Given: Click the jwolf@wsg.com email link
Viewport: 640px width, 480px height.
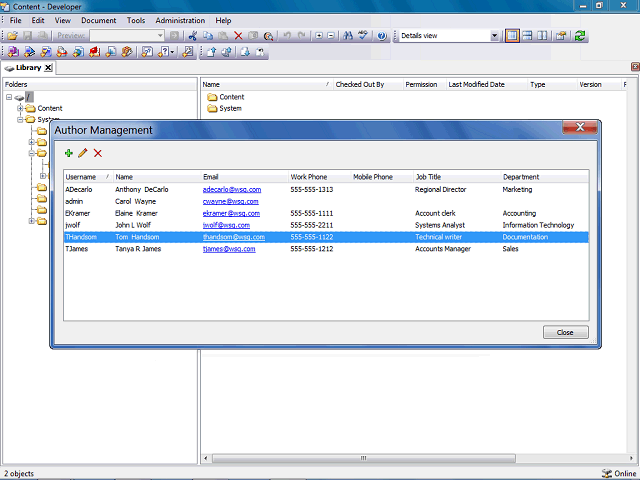Looking at the screenshot, I should tap(226, 225).
